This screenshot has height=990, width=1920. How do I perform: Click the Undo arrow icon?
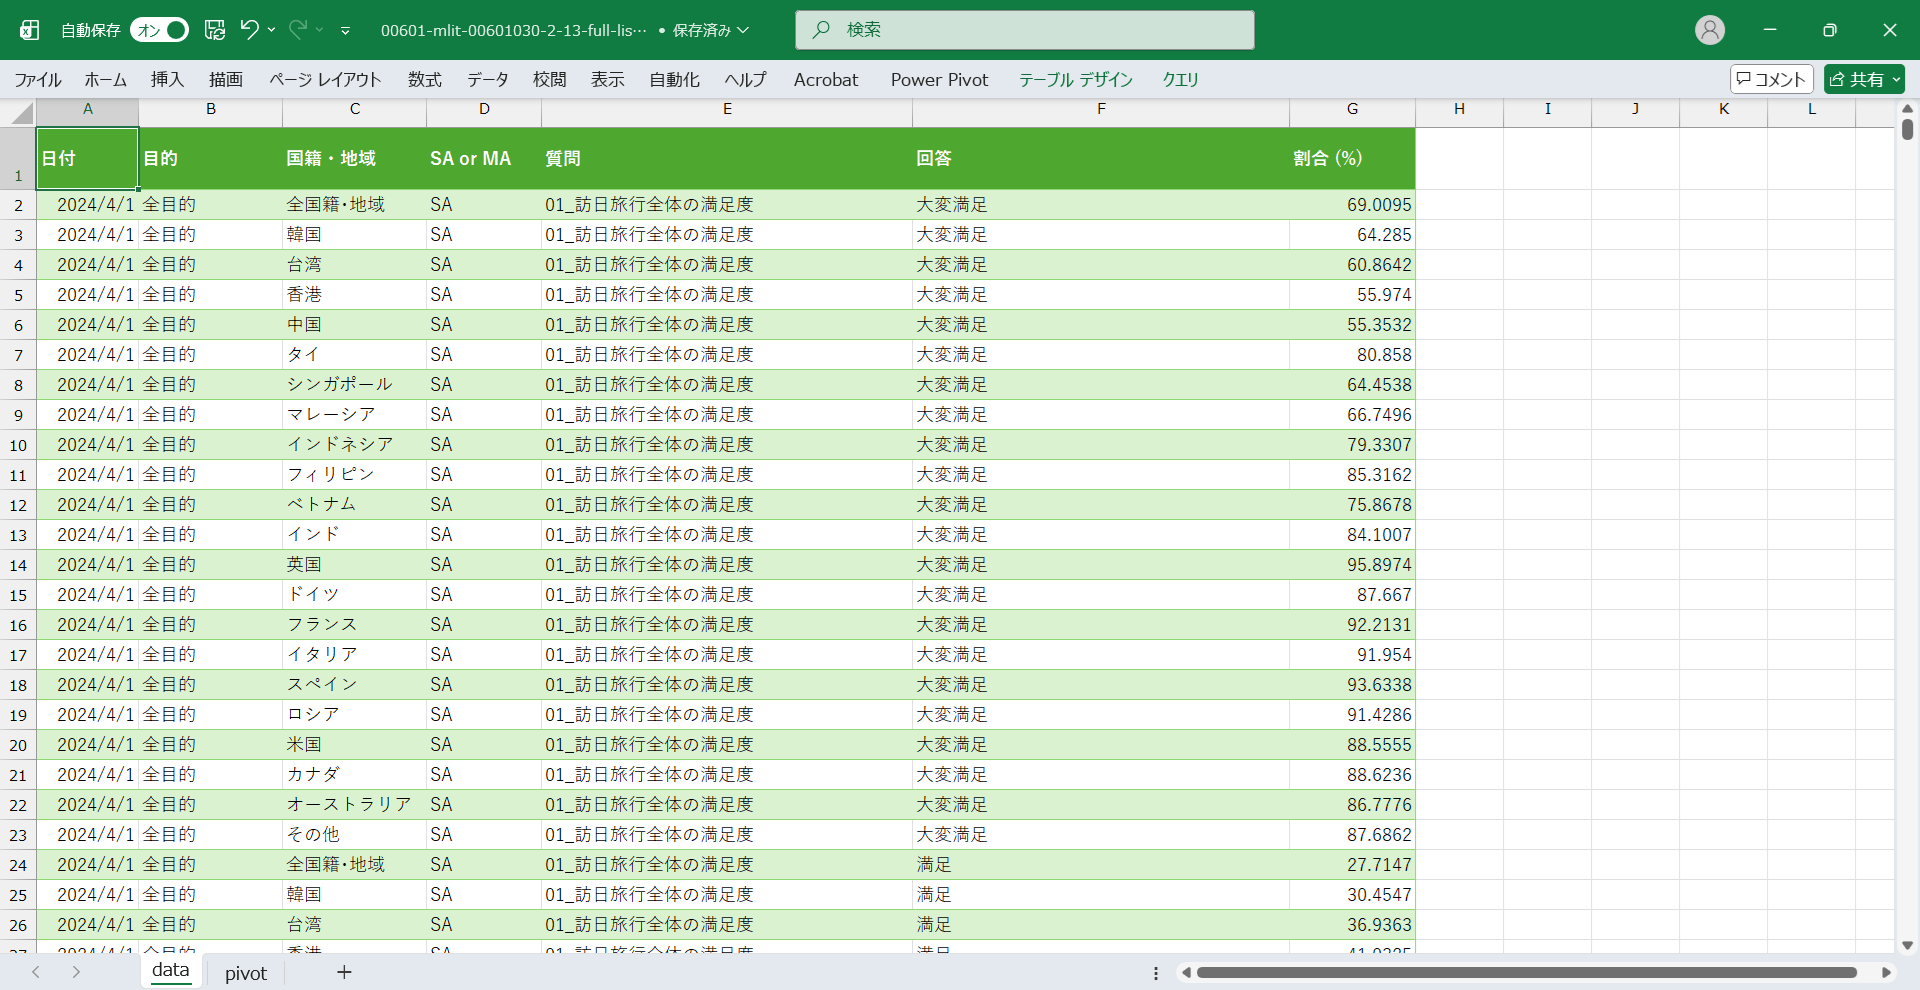tap(249, 30)
